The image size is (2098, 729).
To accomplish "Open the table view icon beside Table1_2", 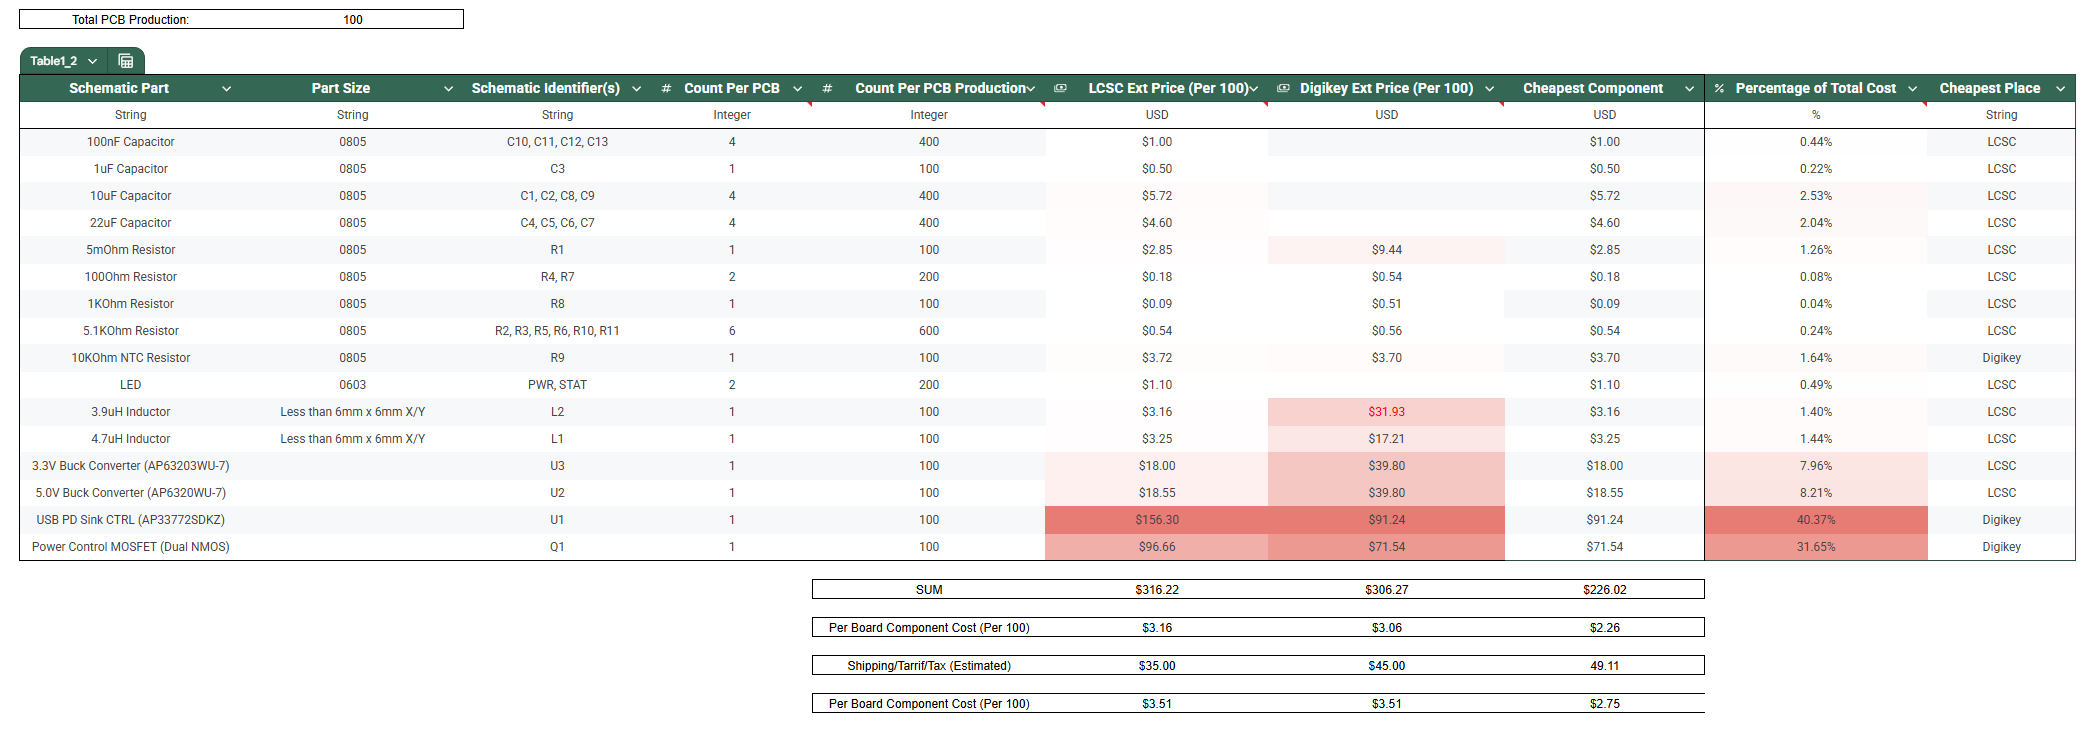I will (126, 61).
